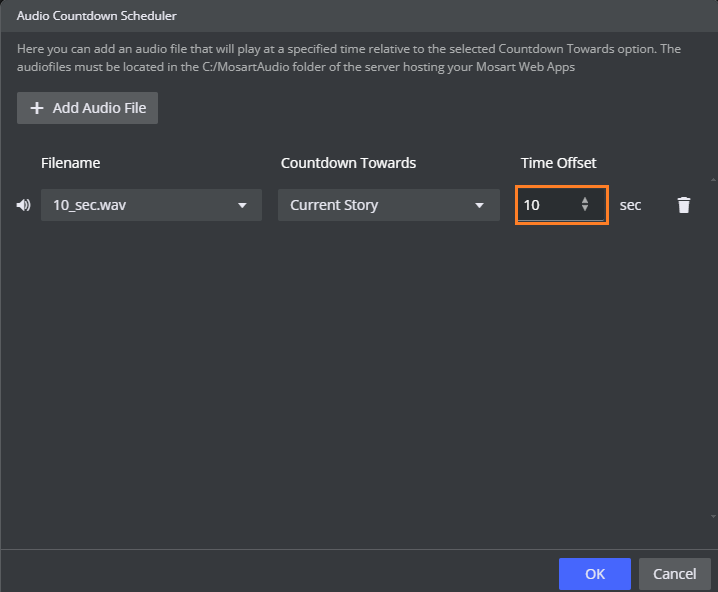Open the 10_sec.wav filename dropdown
Screen dimensions: 718x592
(140, 205)
